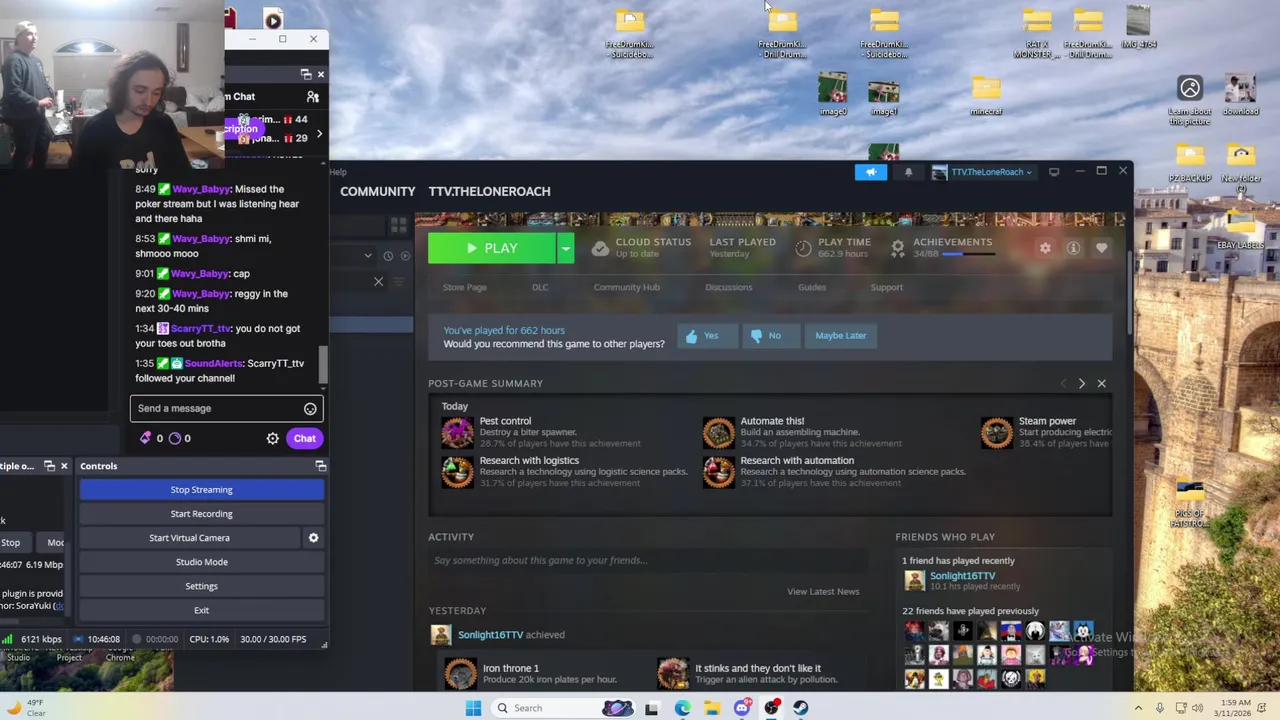Open Research with logistics achievement icon
Viewport: 1280px width, 720px height.
(457, 471)
